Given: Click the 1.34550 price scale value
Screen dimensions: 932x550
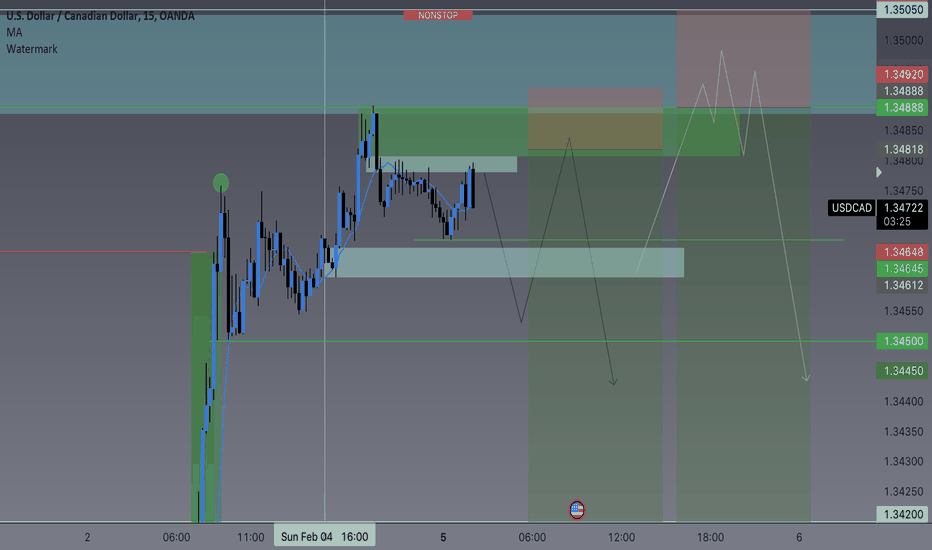Looking at the screenshot, I should [x=903, y=311].
